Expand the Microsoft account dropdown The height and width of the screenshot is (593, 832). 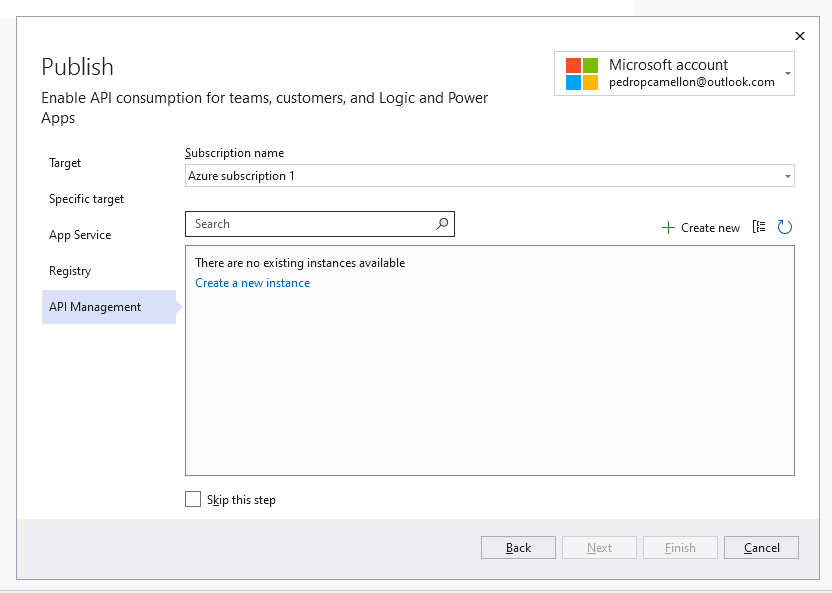[x=789, y=72]
